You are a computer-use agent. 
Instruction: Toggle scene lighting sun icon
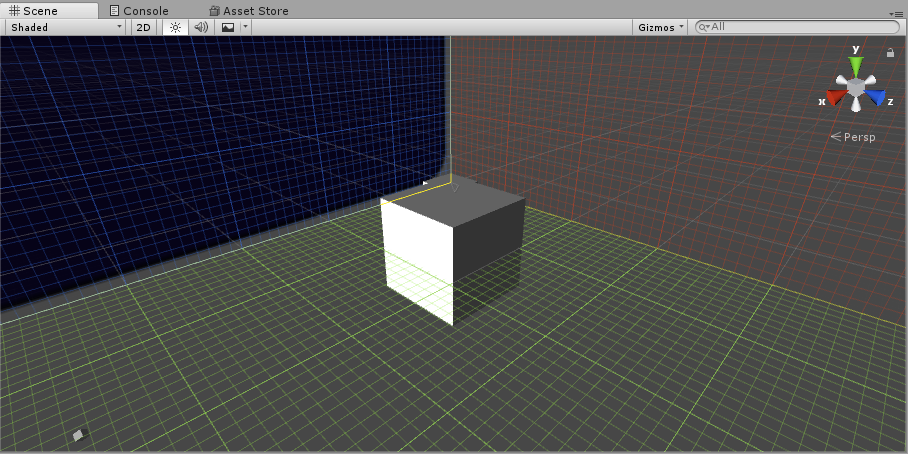click(x=175, y=27)
